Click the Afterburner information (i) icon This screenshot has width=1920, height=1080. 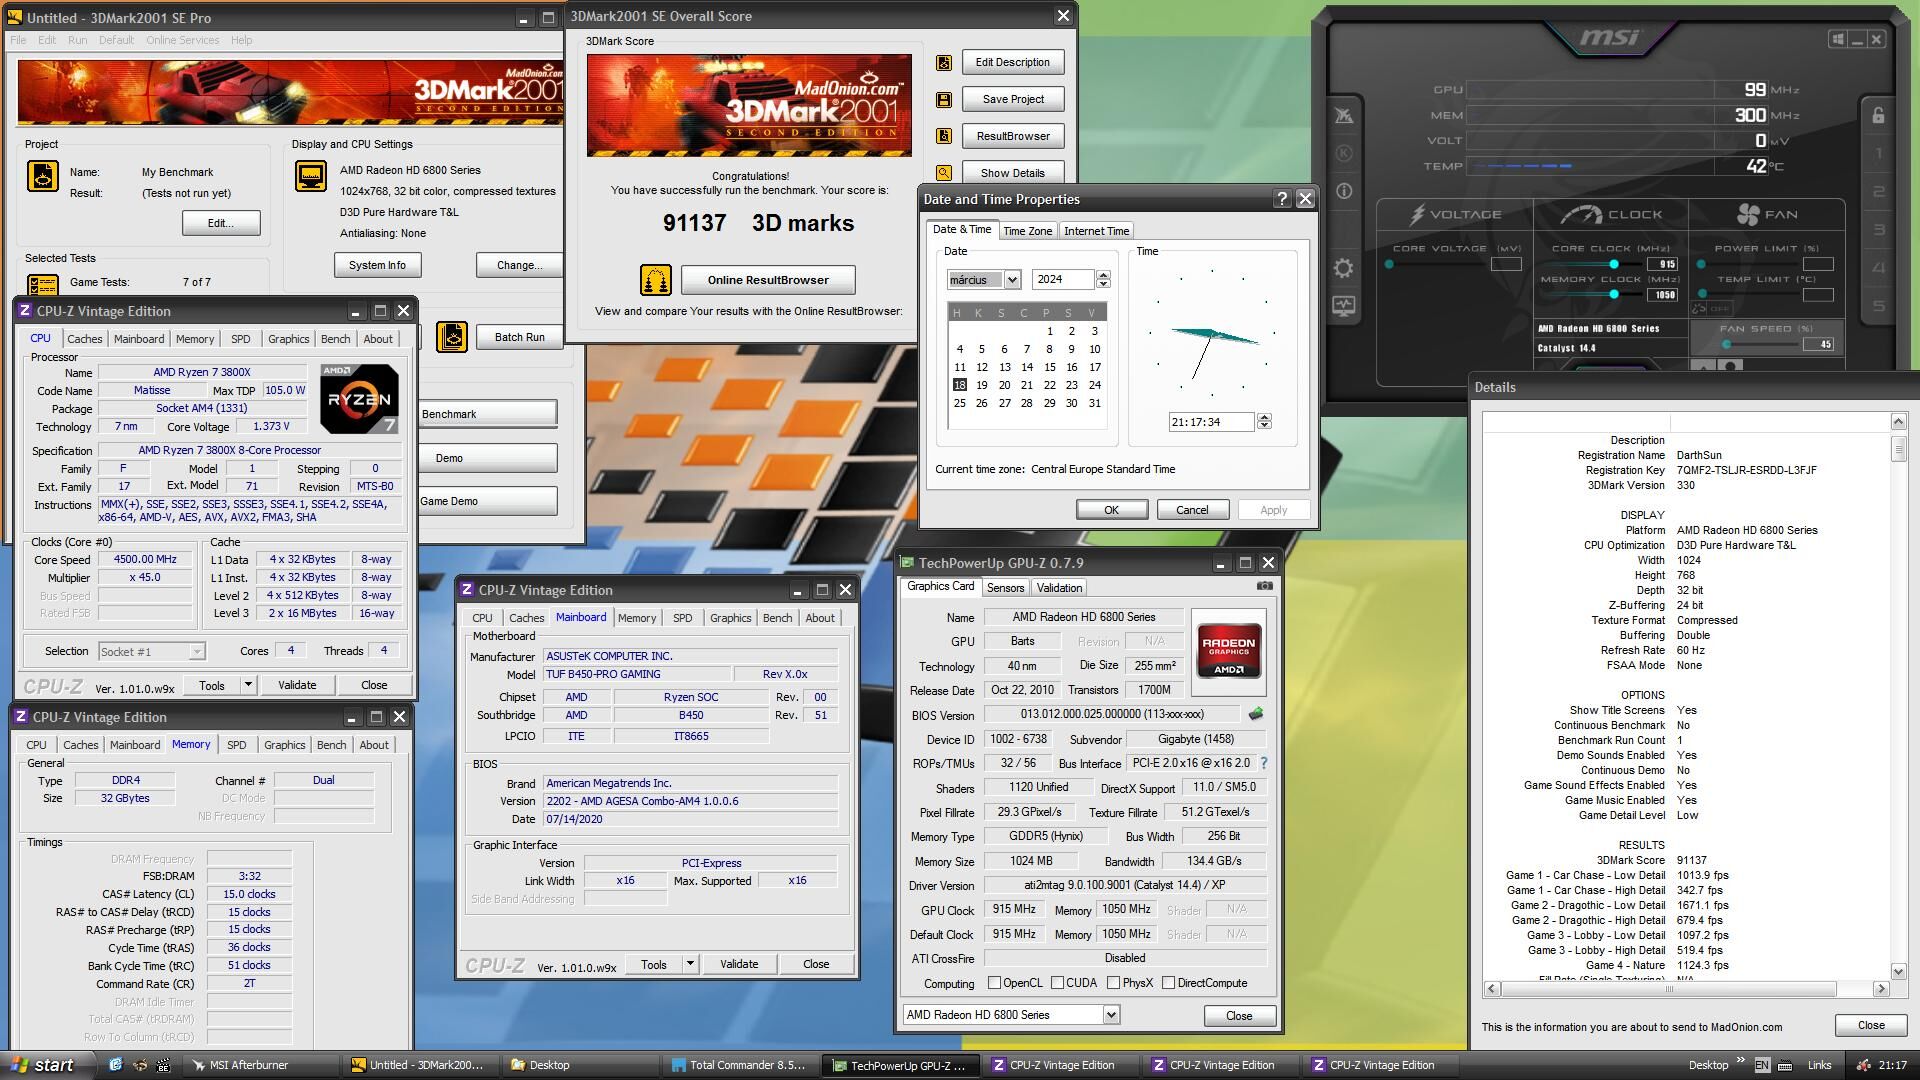click(1343, 191)
